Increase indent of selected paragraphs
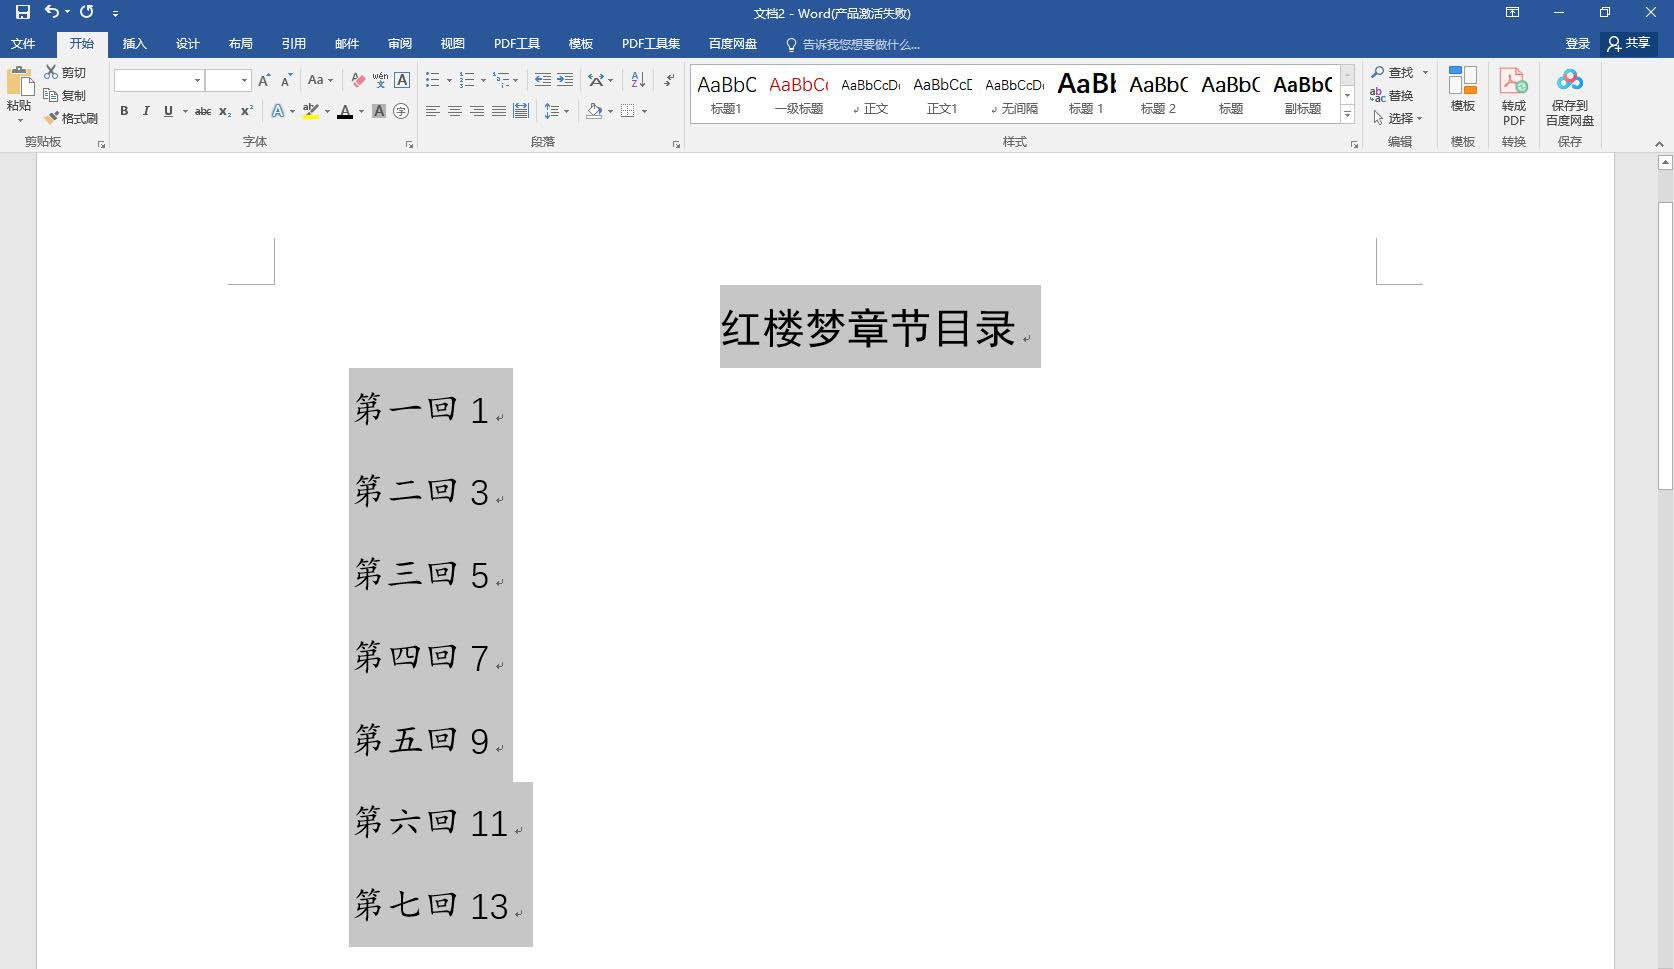The image size is (1674, 969). [565, 80]
